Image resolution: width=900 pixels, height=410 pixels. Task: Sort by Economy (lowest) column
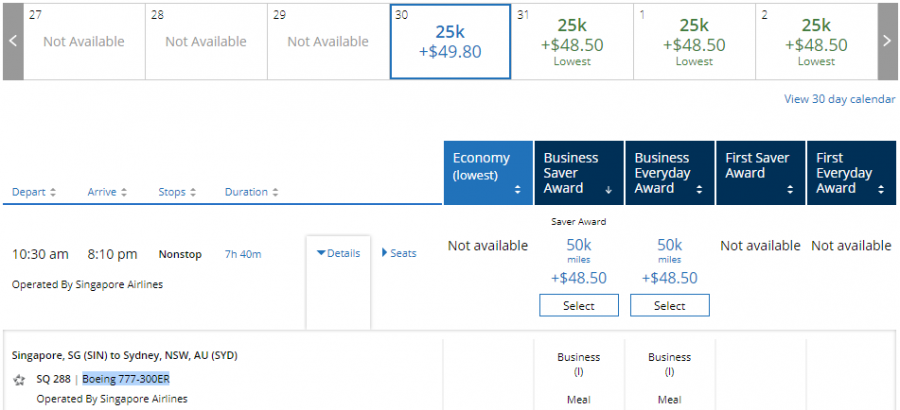point(487,173)
